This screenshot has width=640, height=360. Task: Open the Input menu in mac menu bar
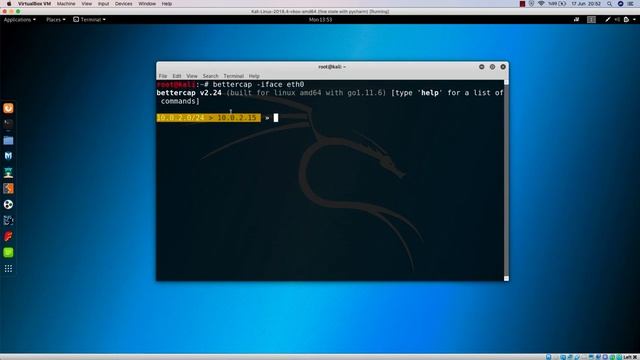(103, 4)
